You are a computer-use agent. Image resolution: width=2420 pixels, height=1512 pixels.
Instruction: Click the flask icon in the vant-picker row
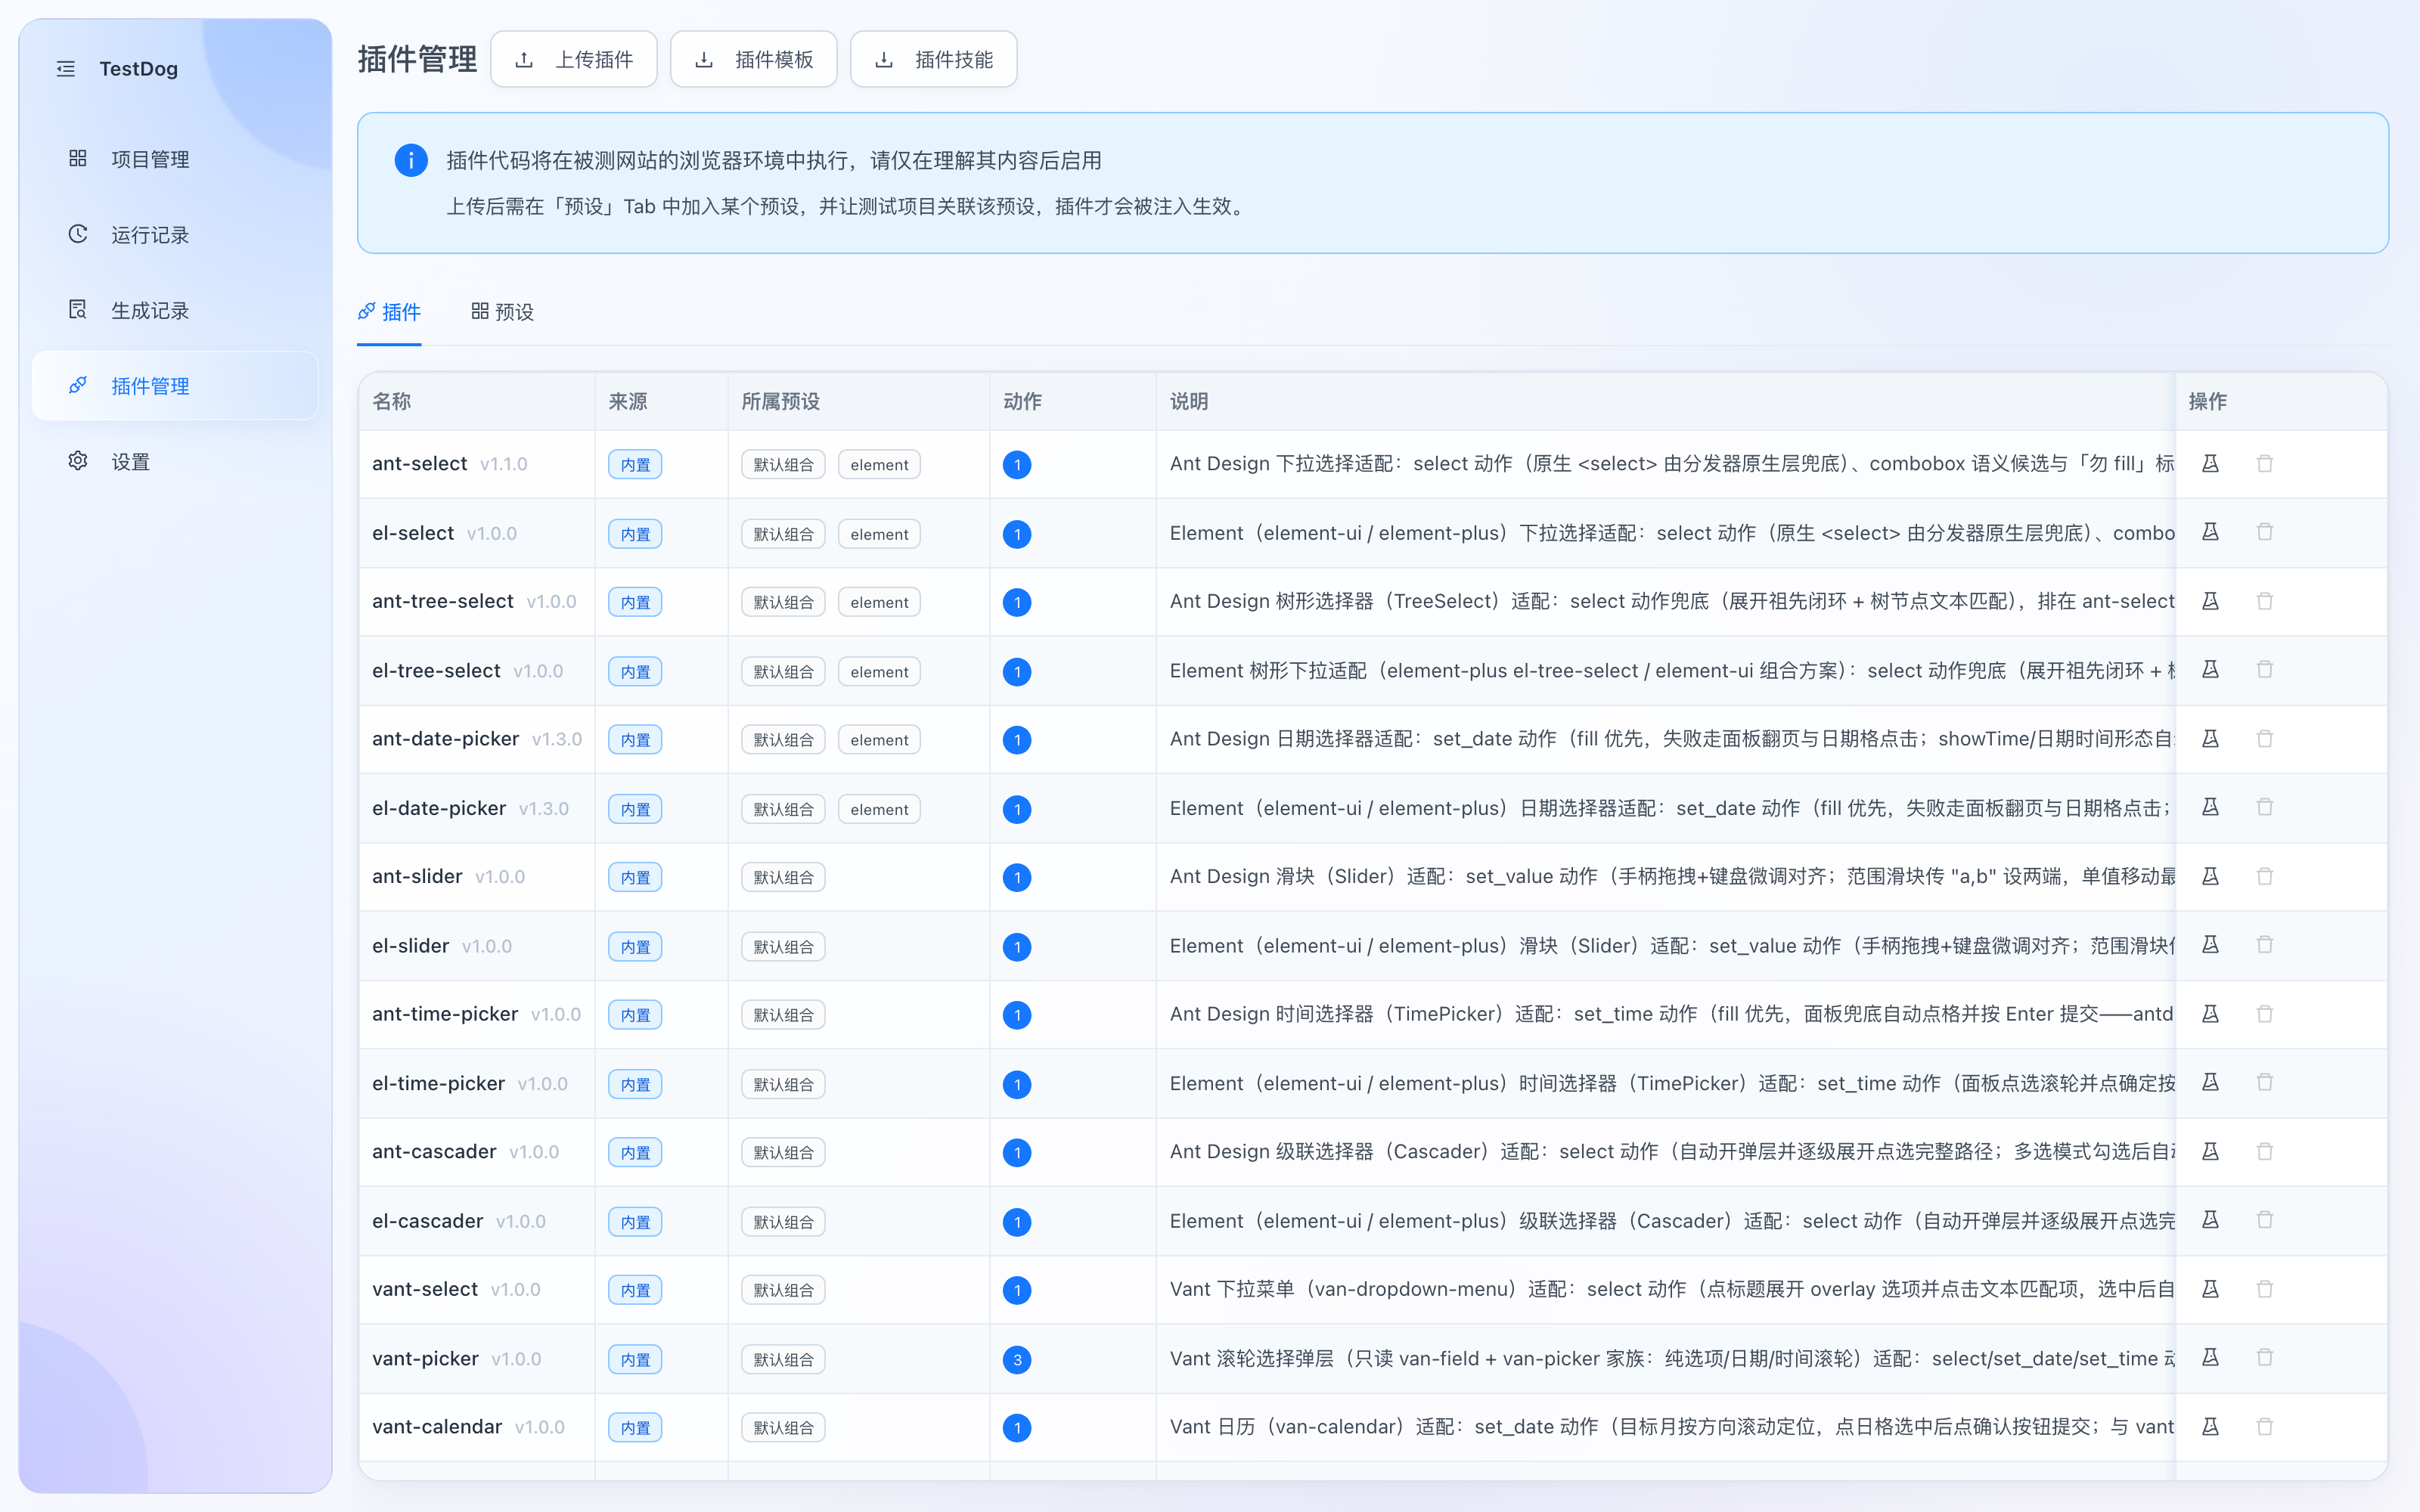[2210, 1358]
